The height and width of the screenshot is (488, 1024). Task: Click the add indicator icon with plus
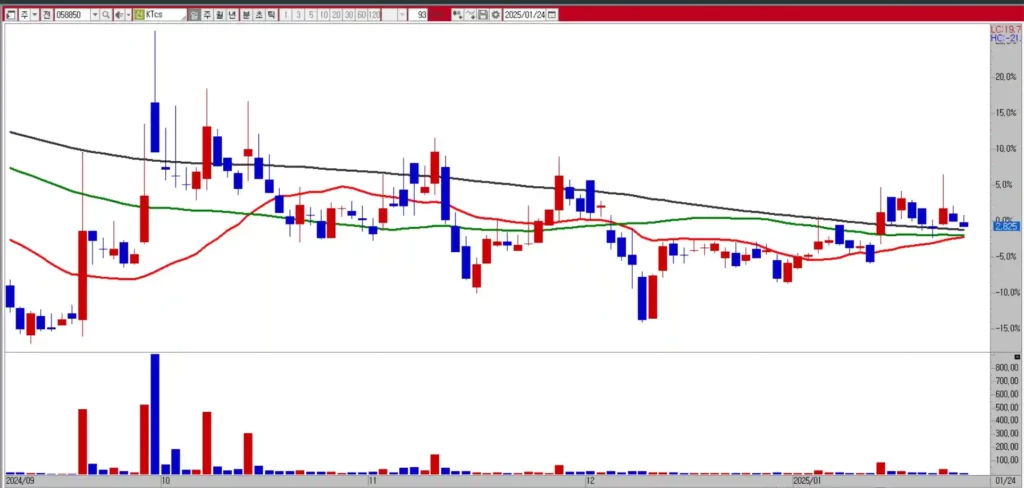pos(458,15)
